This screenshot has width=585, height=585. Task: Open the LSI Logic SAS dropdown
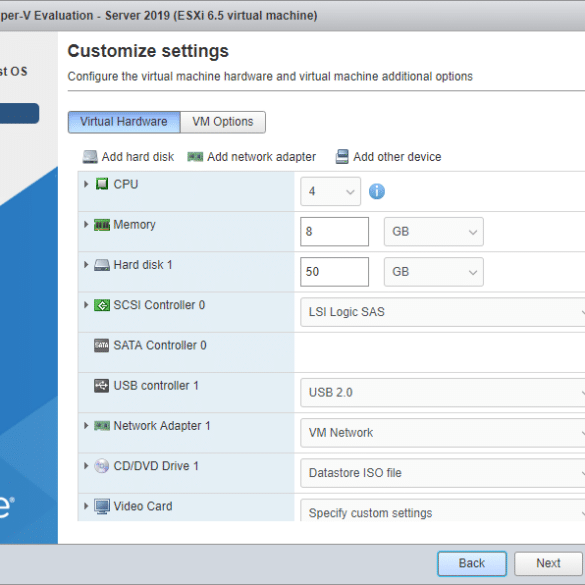tap(442, 312)
